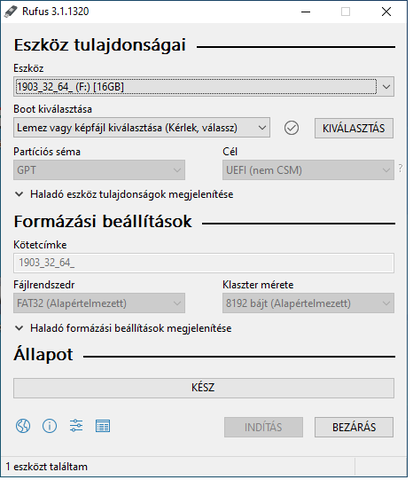413x480 pixels.
Task: Click the question mark beside Cél dropdown
Action: 400,169
